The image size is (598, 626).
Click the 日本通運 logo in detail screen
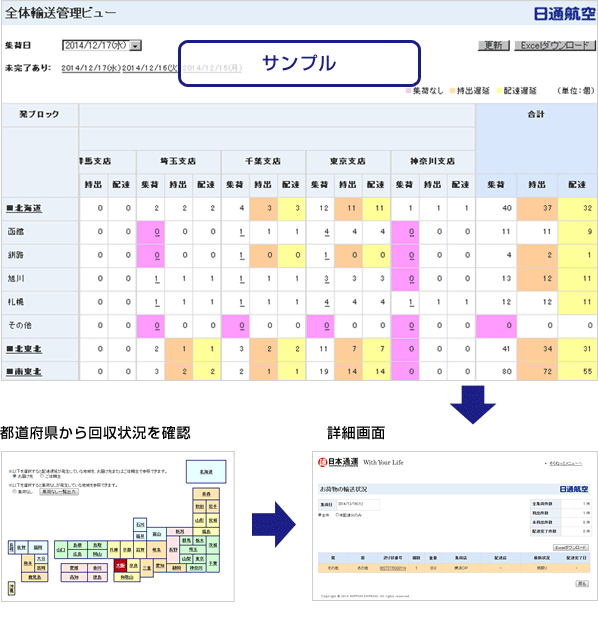338,462
